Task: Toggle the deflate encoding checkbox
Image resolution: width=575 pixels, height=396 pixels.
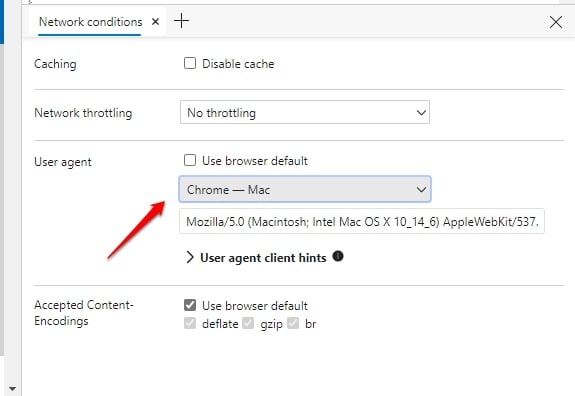Action: tap(190, 323)
